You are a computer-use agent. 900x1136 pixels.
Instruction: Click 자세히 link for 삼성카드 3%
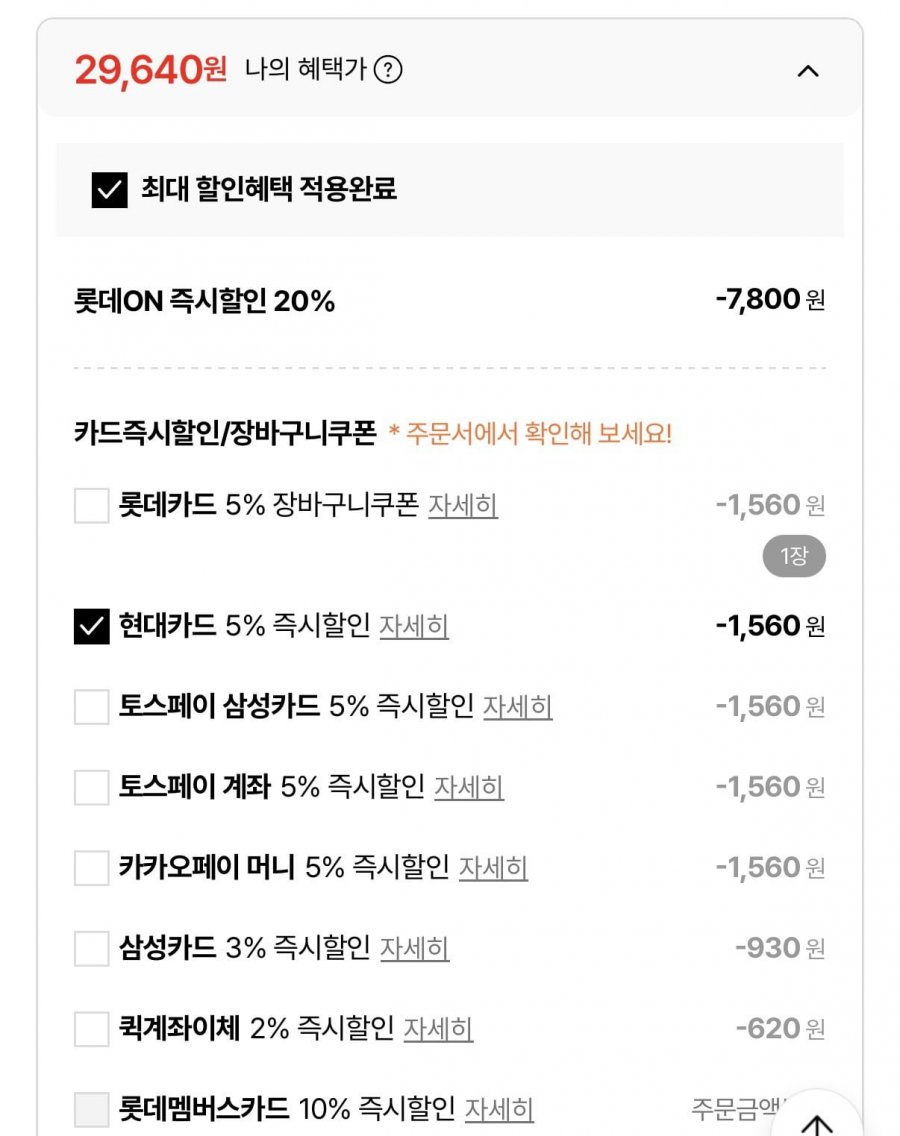(x=414, y=948)
